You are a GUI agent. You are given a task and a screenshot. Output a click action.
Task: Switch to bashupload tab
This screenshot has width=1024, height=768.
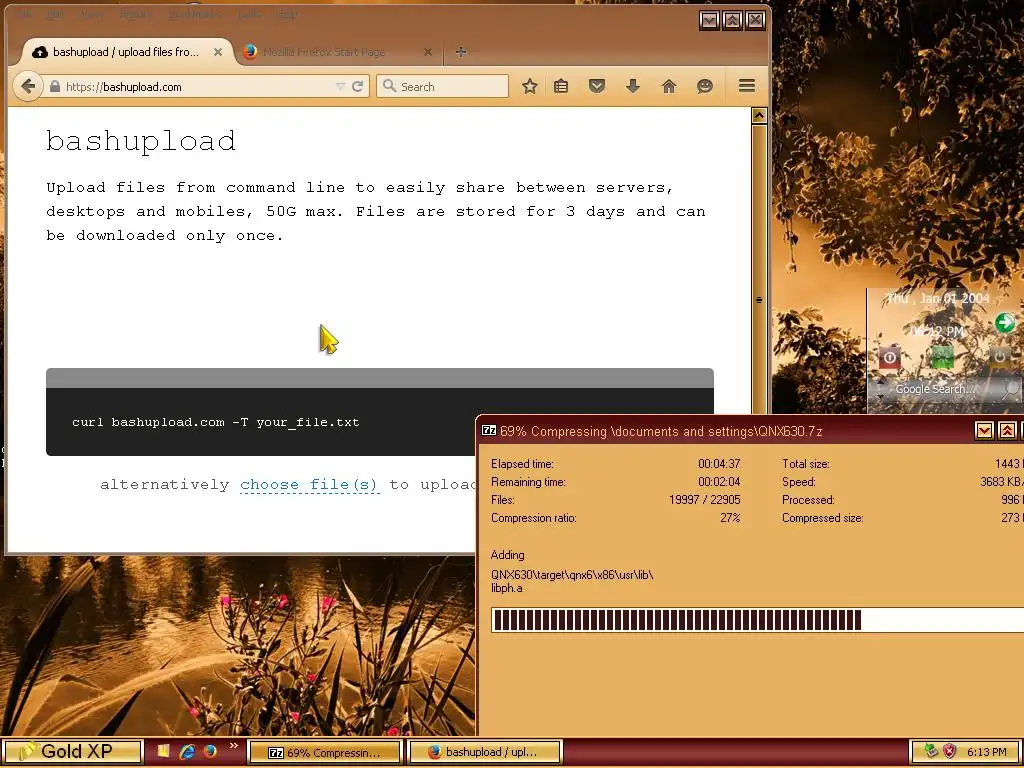coord(125,52)
